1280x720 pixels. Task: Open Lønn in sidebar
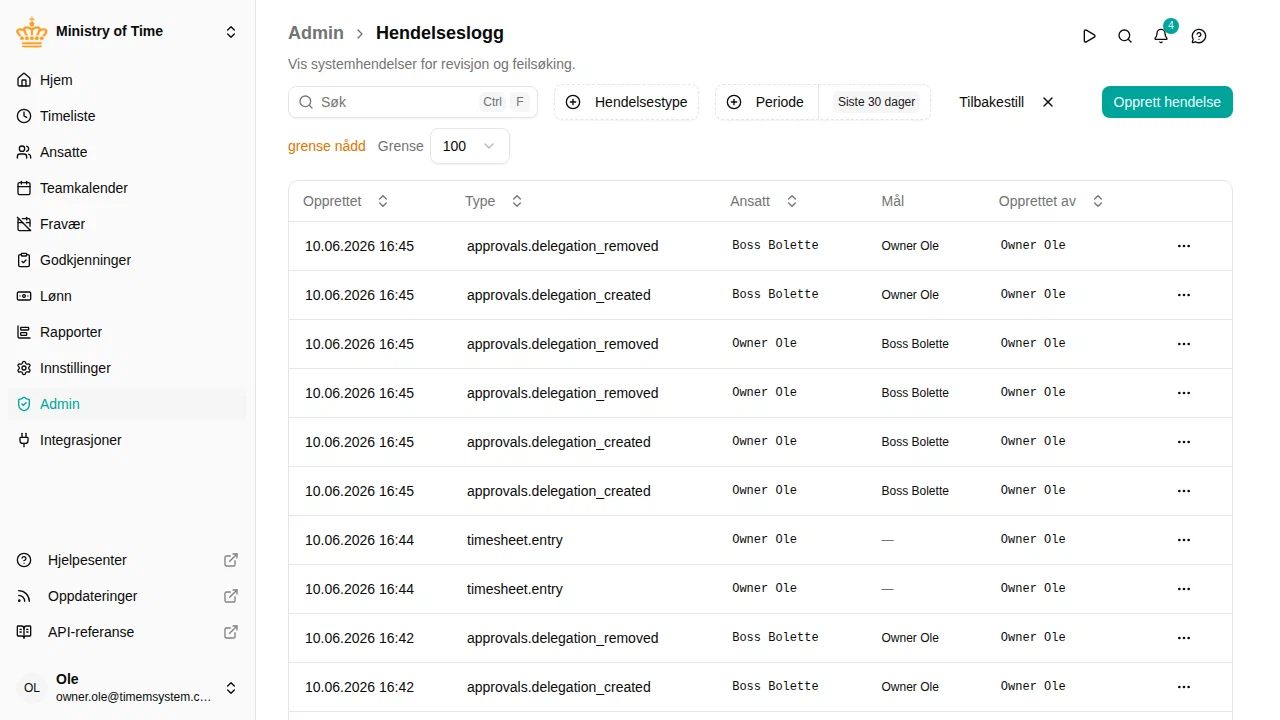[127, 296]
